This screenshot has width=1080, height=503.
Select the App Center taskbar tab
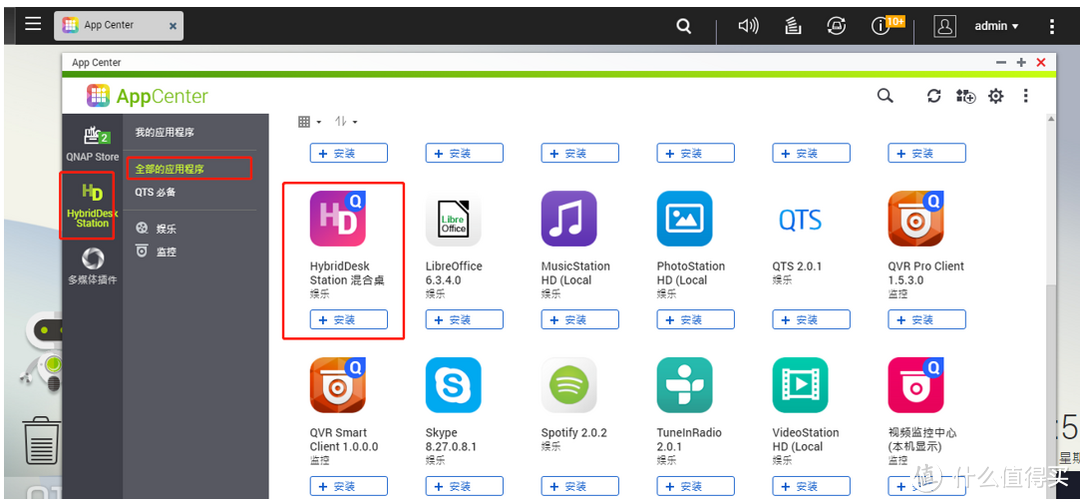118,25
